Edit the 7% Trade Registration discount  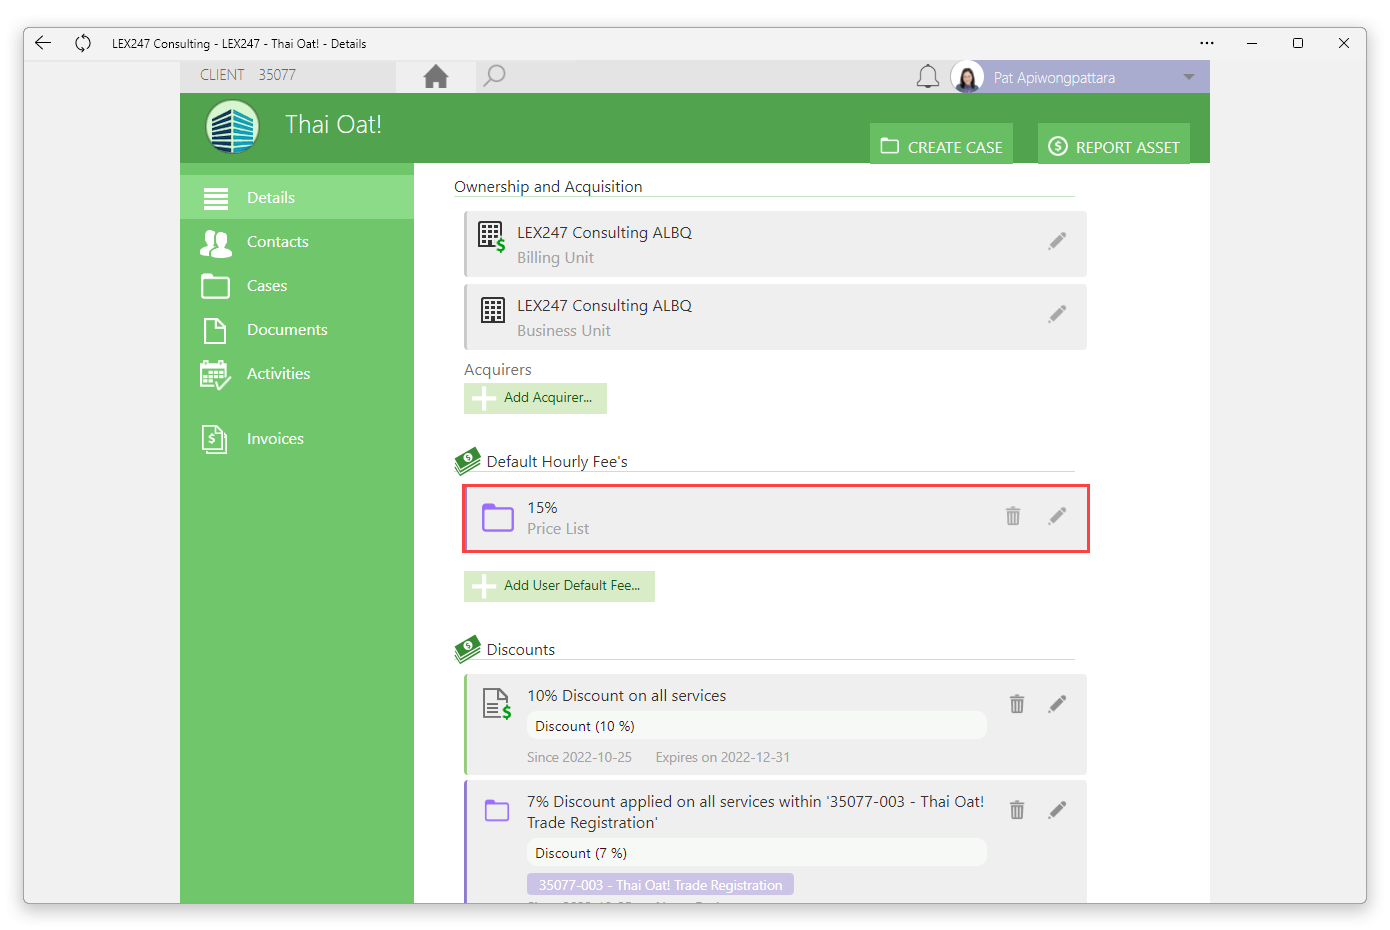1057,810
